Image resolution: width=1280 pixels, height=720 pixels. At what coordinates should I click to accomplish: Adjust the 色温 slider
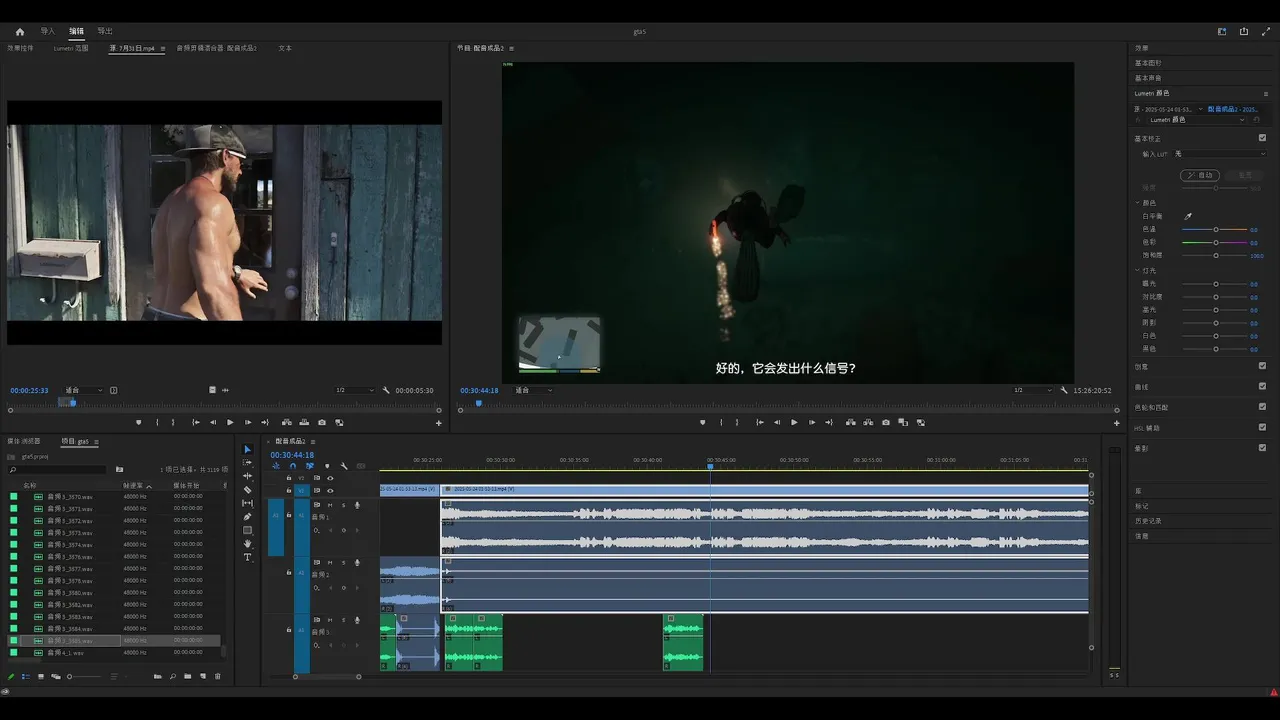[x=1215, y=229]
